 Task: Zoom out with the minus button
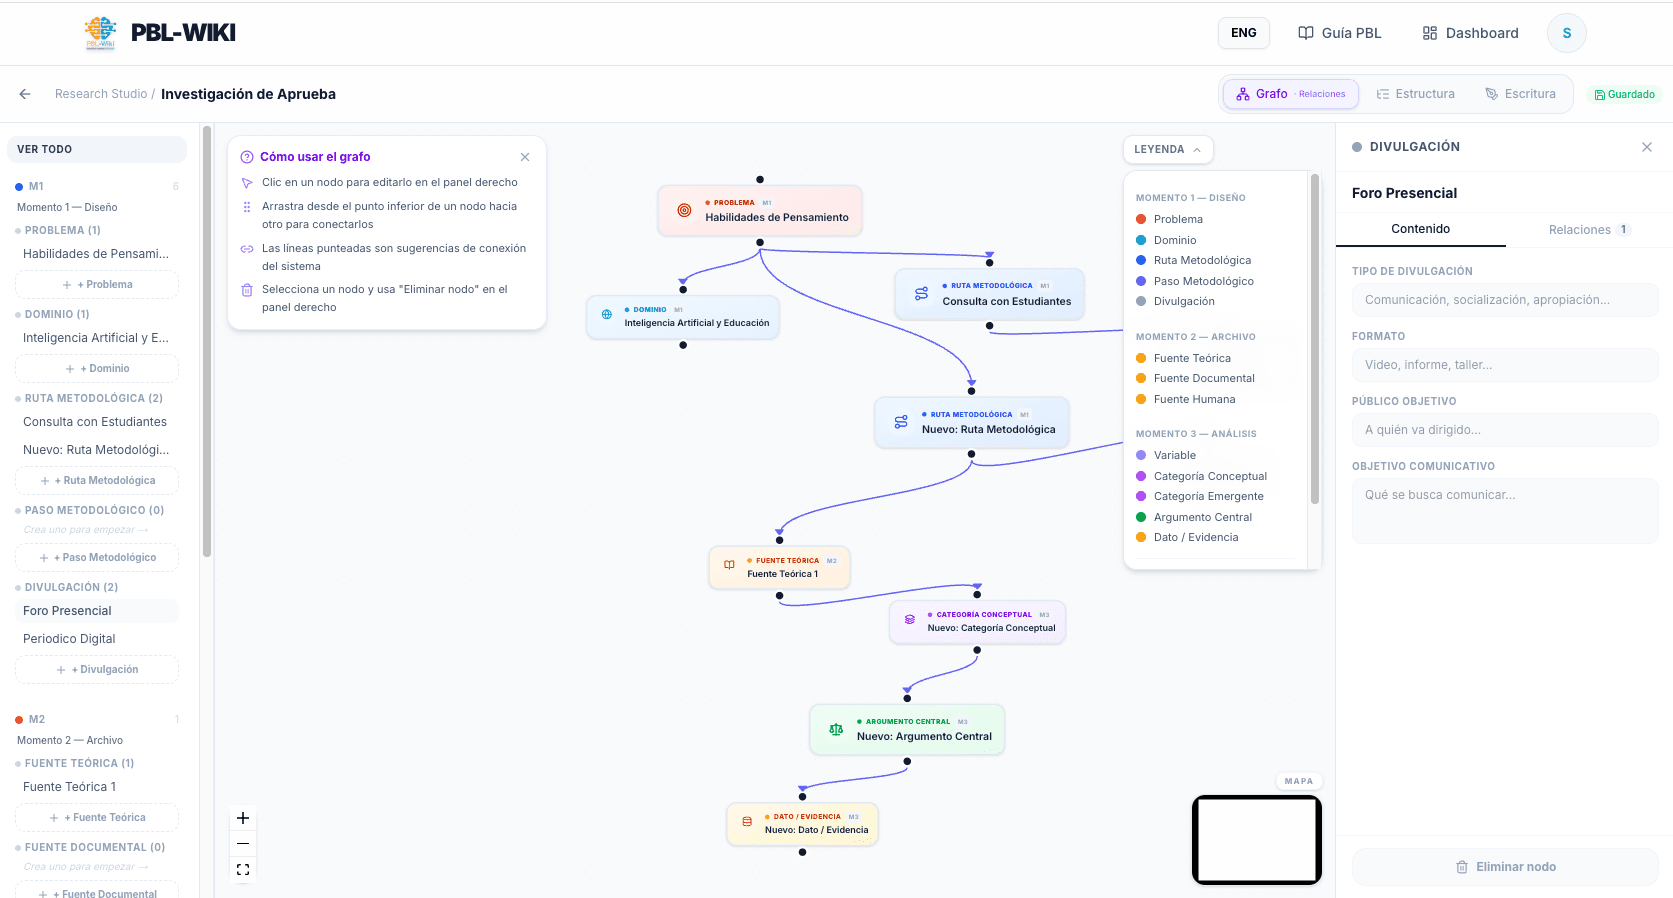click(243, 844)
